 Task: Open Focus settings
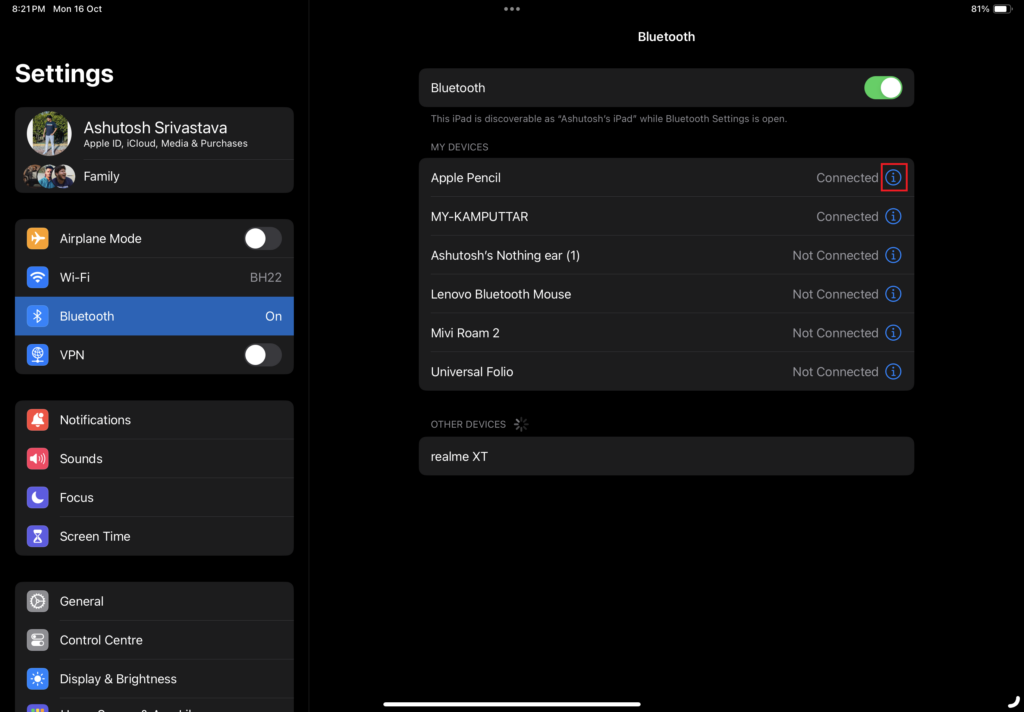[154, 498]
